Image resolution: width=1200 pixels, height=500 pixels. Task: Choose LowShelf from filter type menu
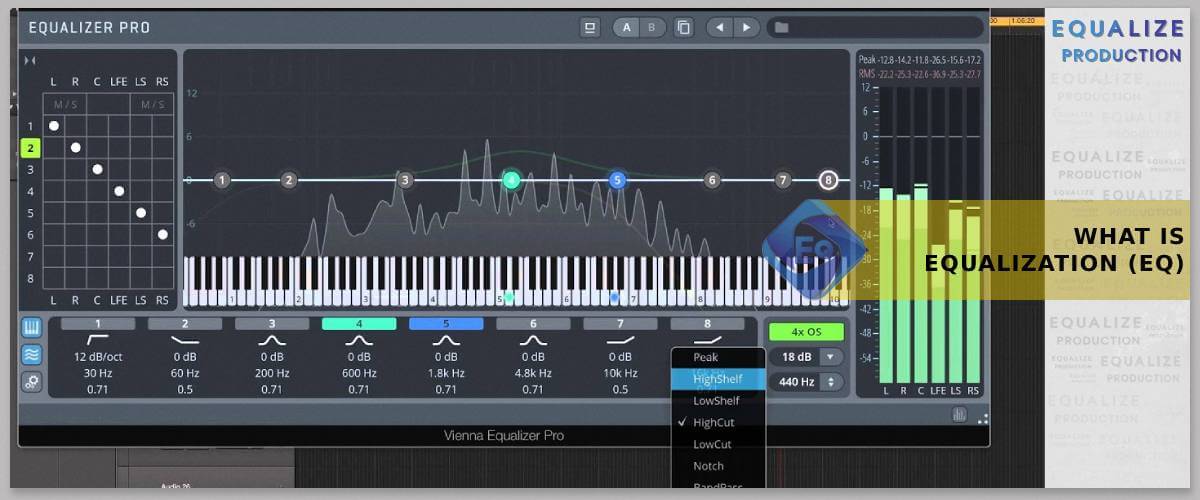click(719, 401)
